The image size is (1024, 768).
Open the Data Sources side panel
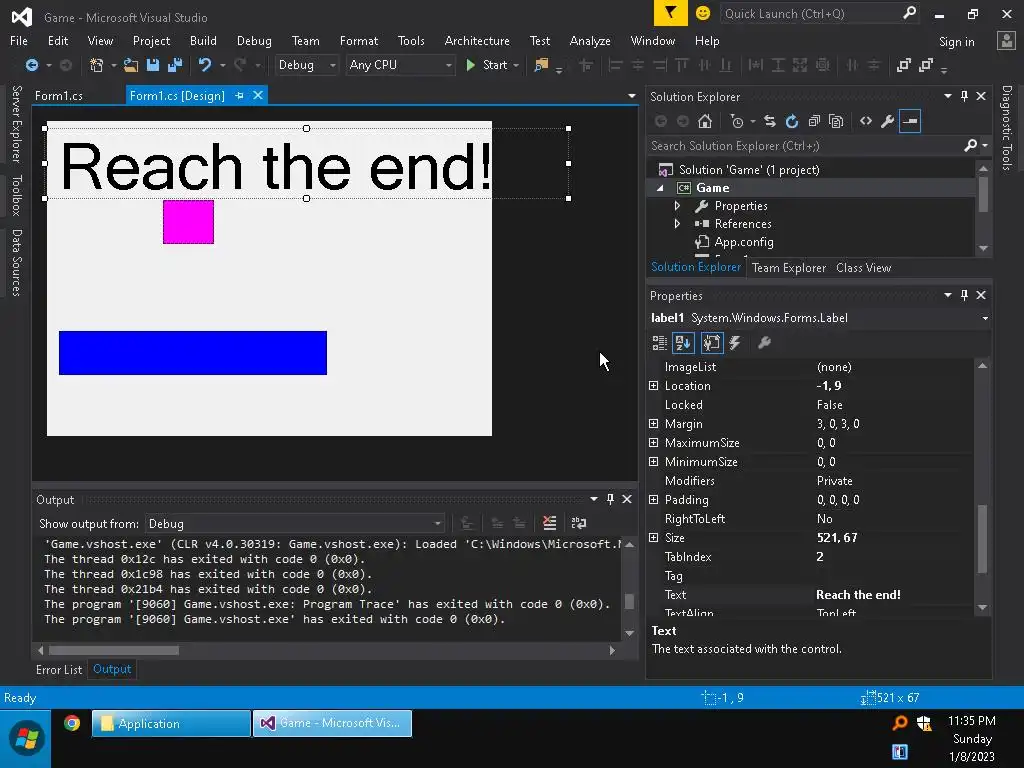[16, 263]
